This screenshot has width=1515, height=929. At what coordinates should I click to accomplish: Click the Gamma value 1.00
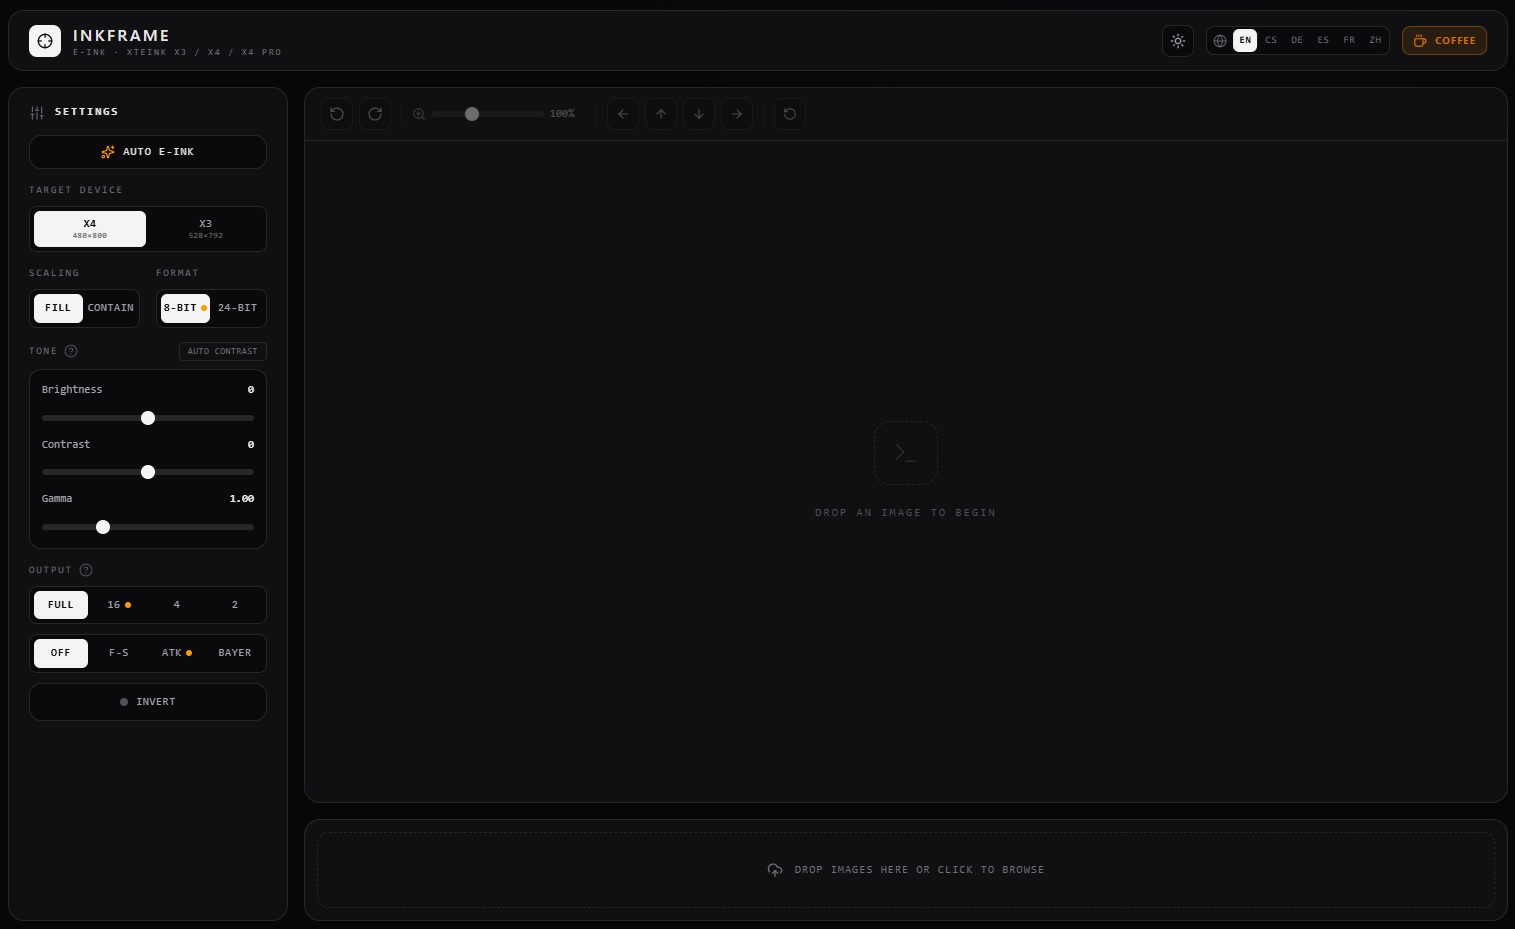pos(242,499)
